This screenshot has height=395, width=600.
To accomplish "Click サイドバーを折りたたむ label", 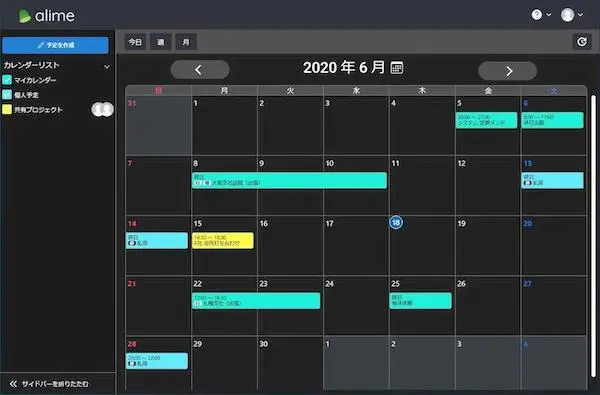I will (x=55, y=384).
